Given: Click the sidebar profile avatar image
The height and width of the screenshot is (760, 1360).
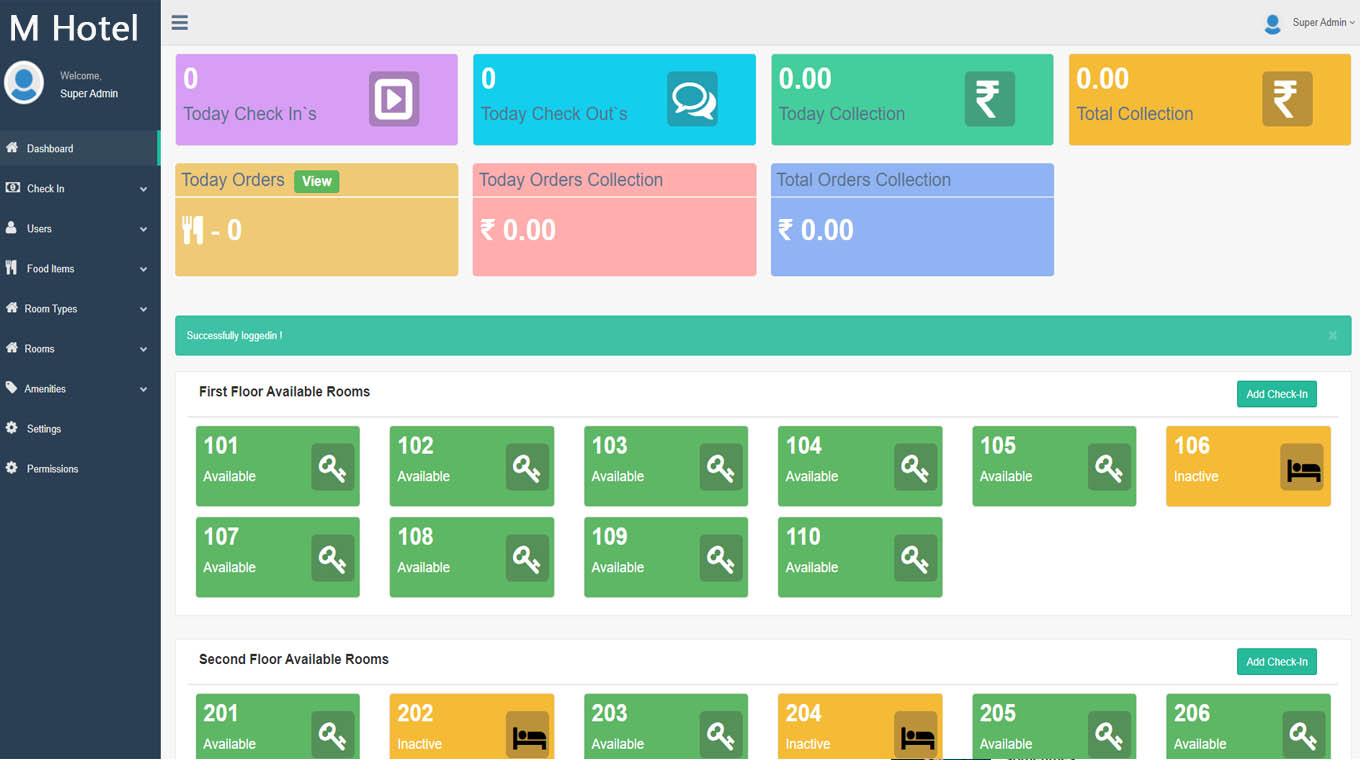Looking at the screenshot, I should pyautogui.click(x=24, y=83).
